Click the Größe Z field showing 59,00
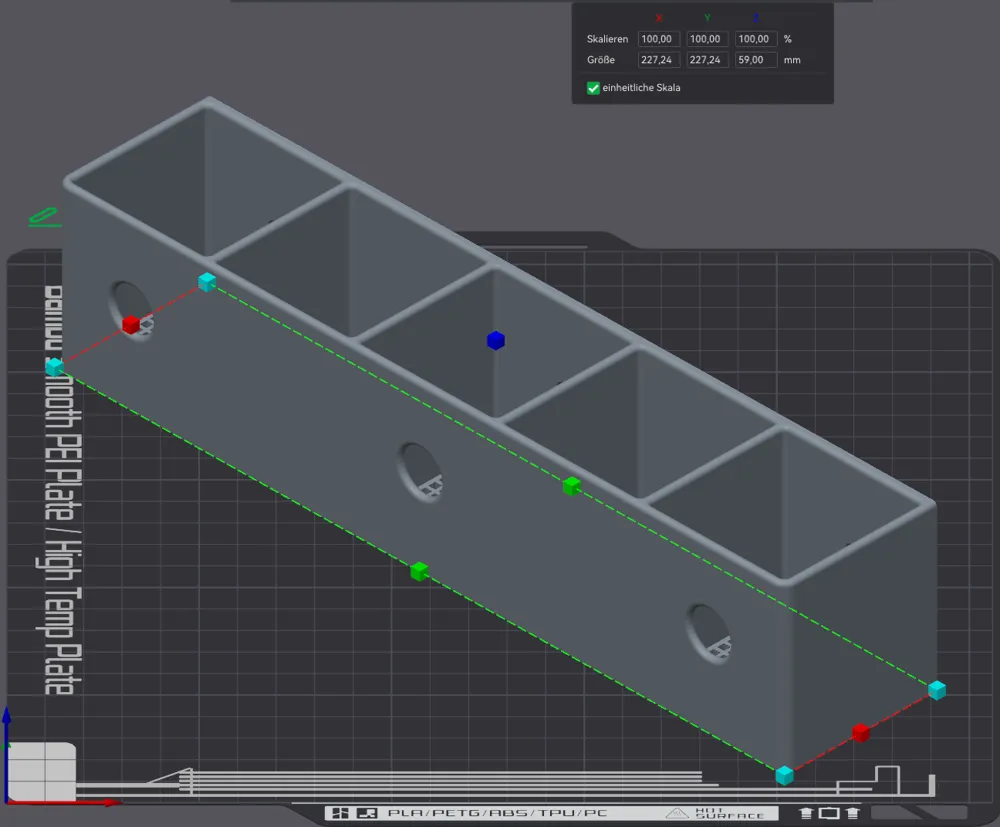Viewport: 1000px width, 827px height. (x=755, y=60)
